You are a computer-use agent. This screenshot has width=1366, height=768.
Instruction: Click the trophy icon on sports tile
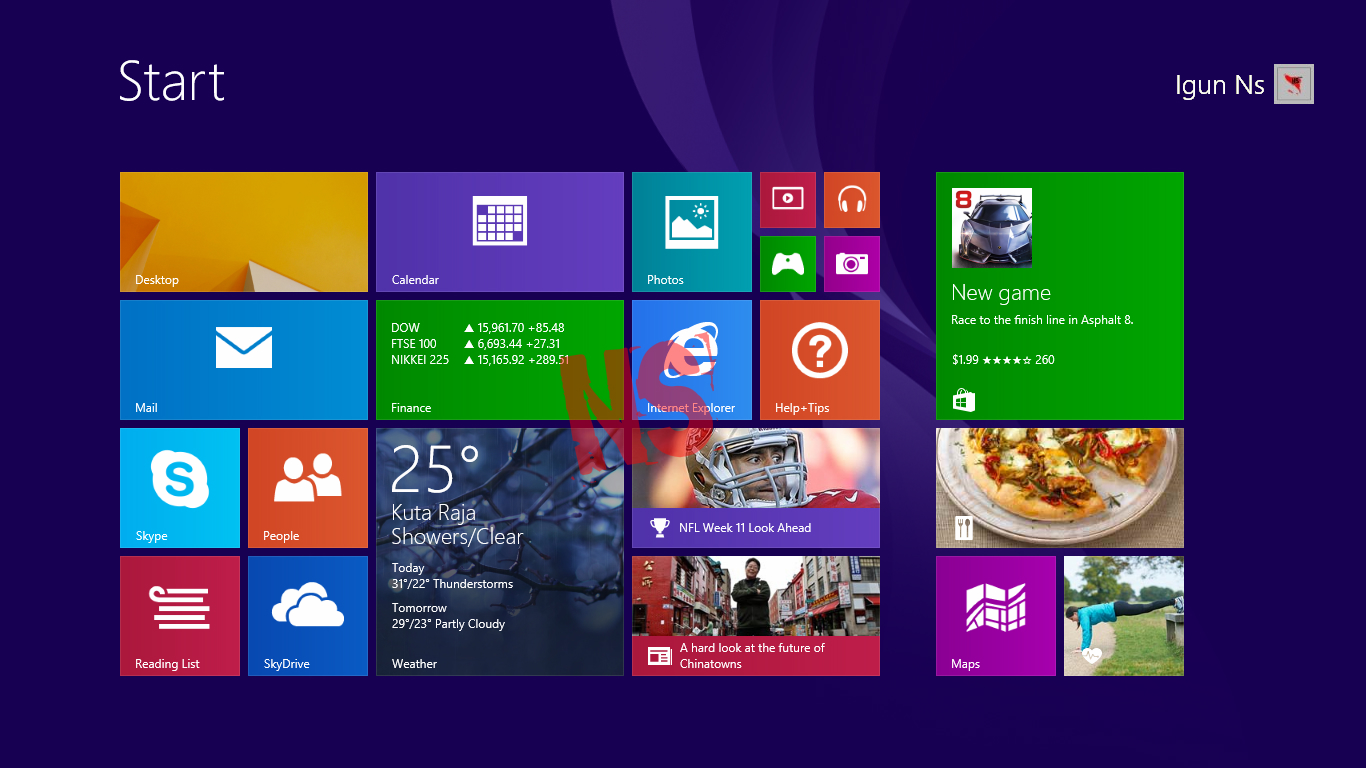coord(659,527)
